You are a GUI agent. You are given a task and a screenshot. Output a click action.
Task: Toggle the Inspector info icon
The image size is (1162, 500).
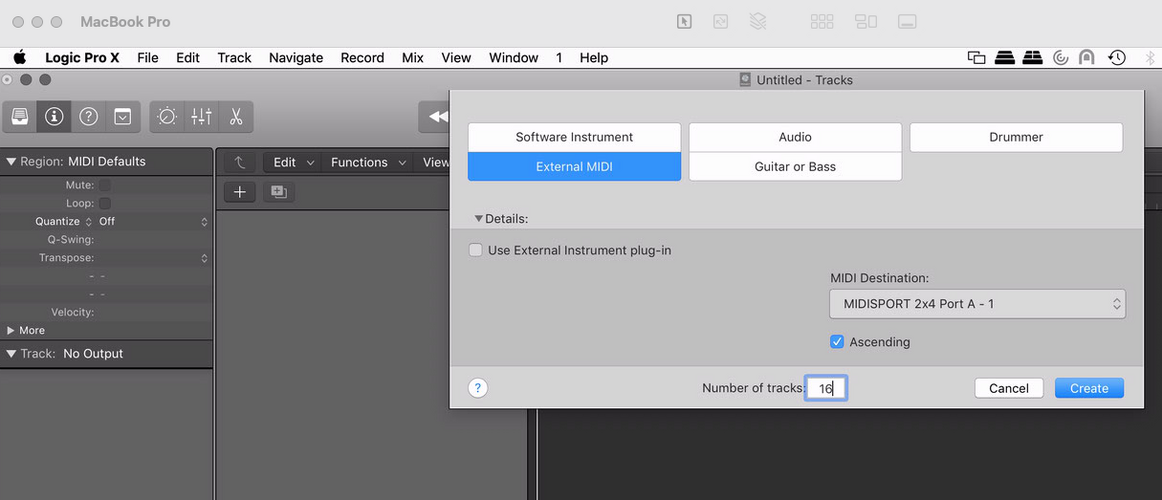pos(54,116)
